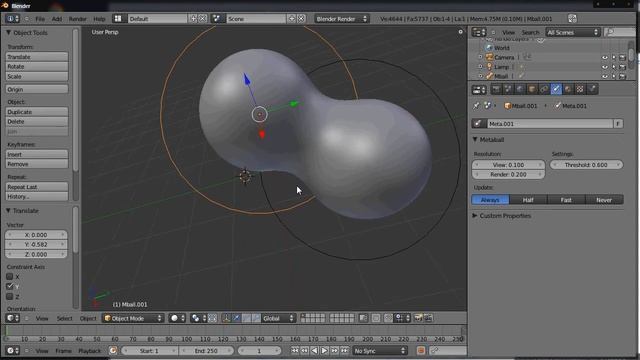Open the Help menu
The image size is (640, 360).
point(99,19)
